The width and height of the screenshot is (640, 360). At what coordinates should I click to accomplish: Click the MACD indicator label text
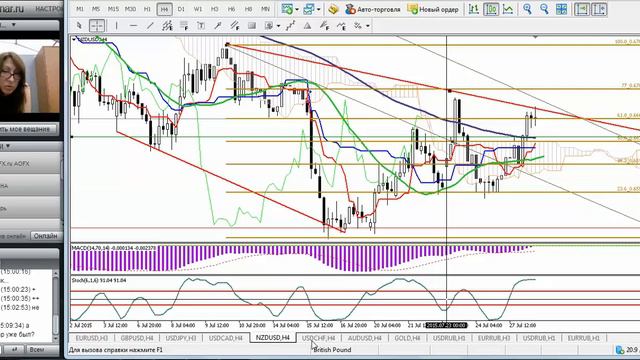[113, 248]
